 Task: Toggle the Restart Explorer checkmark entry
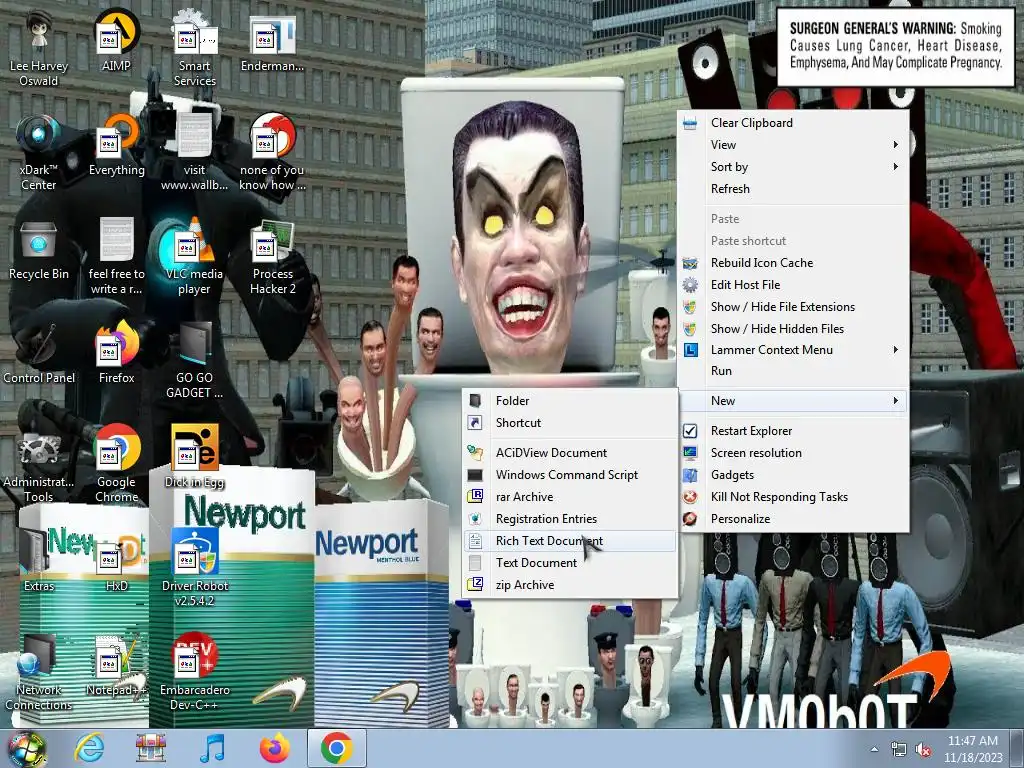click(x=793, y=431)
